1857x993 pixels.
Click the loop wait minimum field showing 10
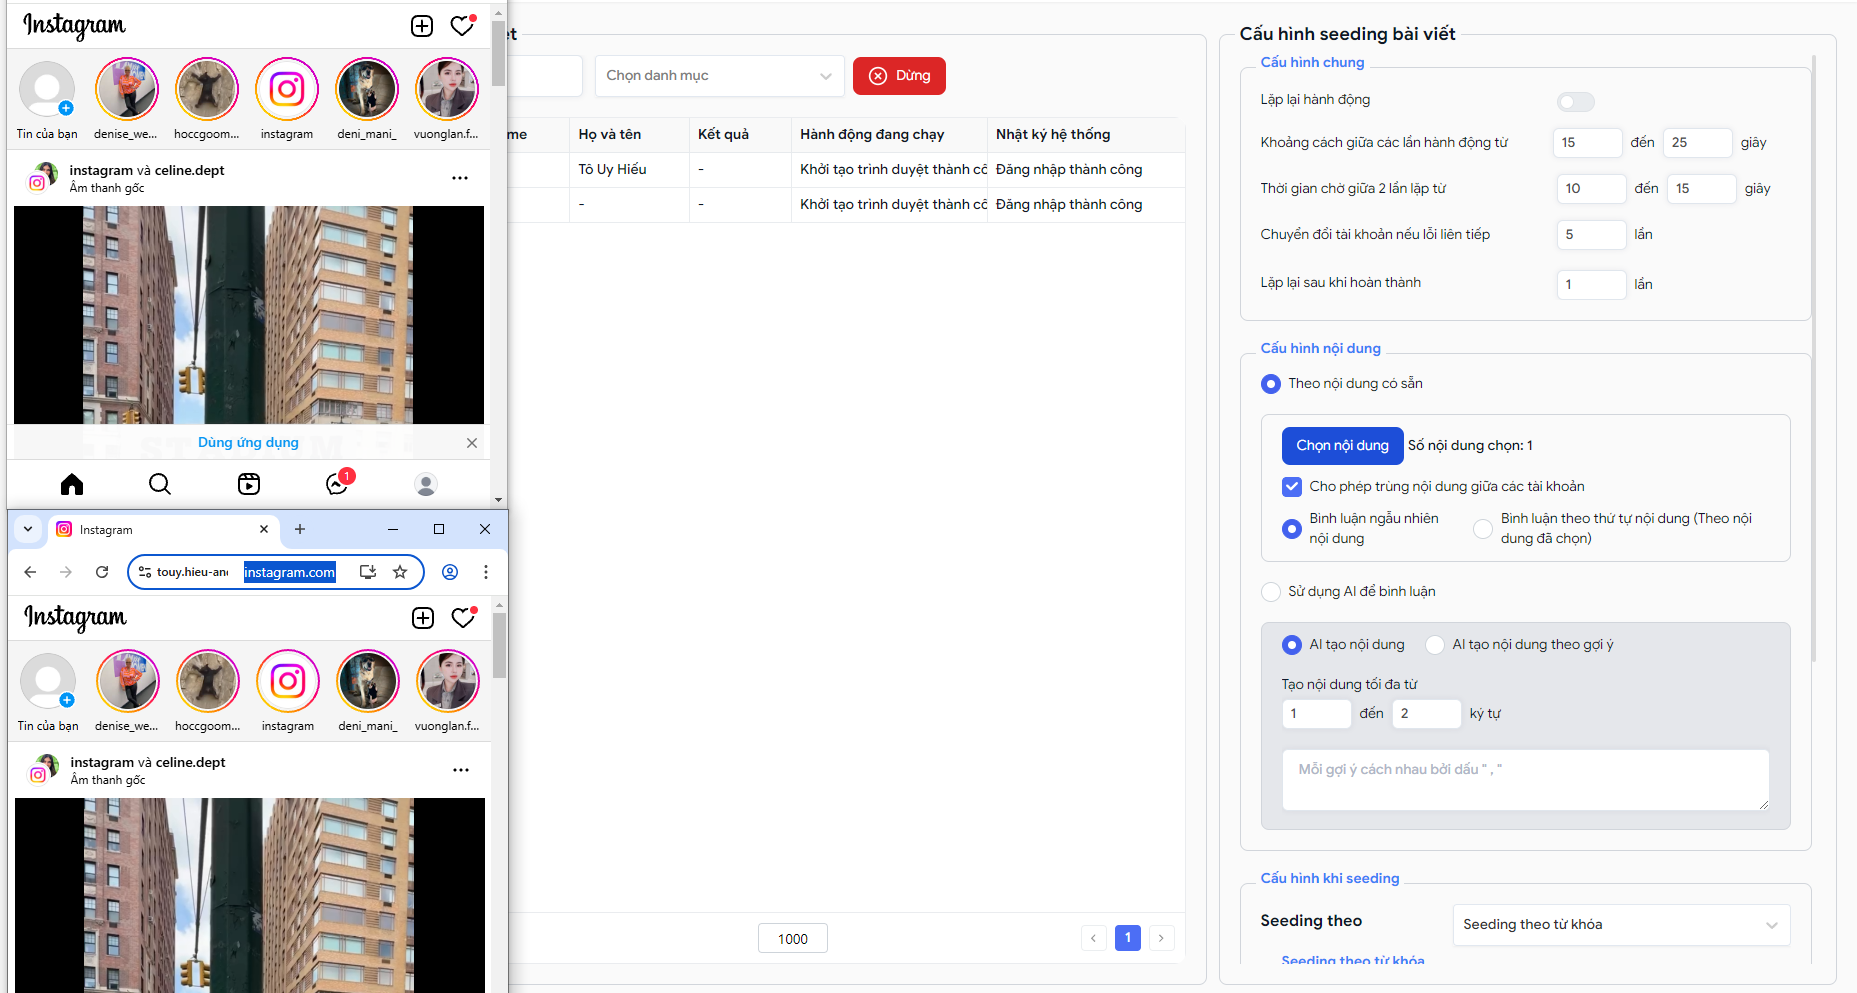click(x=1591, y=189)
